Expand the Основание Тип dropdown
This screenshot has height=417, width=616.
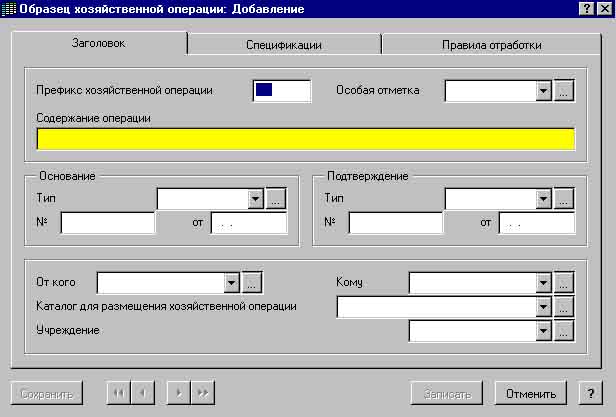point(256,198)
